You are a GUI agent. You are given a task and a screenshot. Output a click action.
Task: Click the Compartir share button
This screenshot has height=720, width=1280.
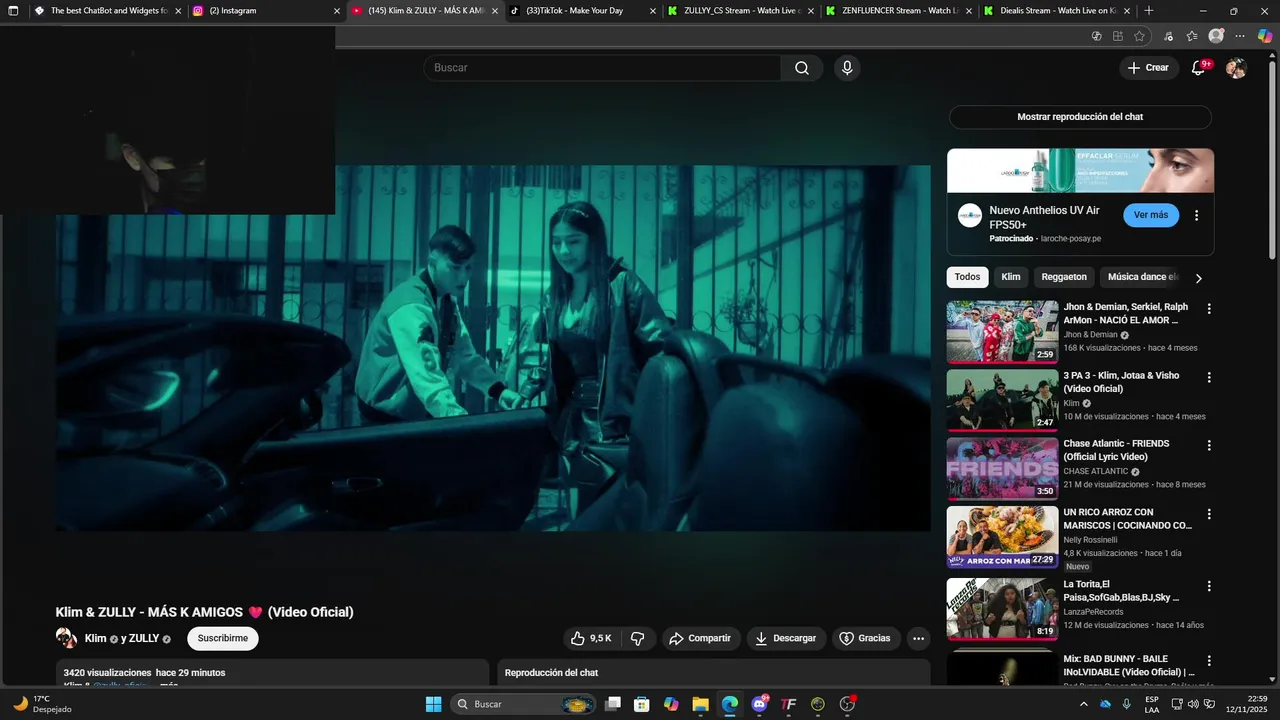coord(700,638)
